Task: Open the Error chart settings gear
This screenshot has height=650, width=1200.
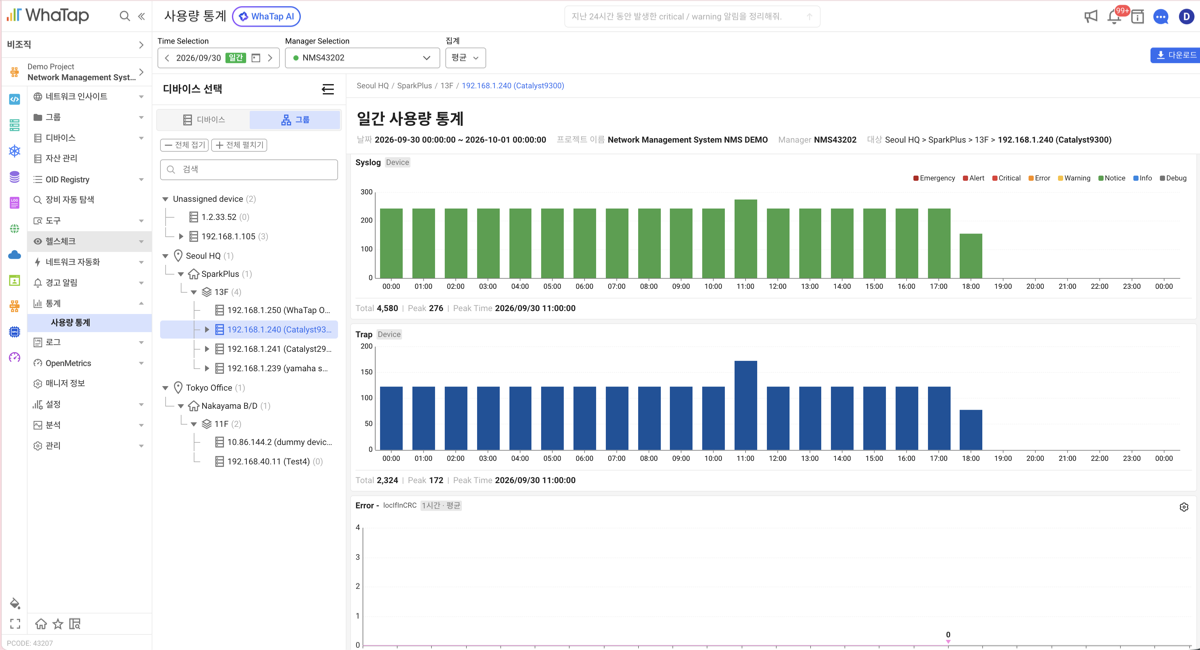Action: click(1184, 507)
